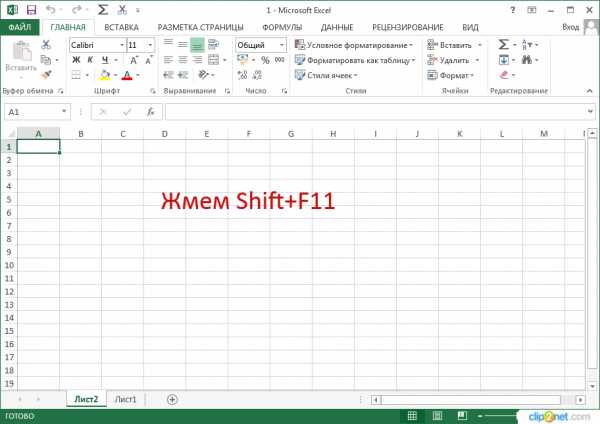Click the Вход sign-in link
The width and height of the screenshot is (600, 424).
(570, 27)
